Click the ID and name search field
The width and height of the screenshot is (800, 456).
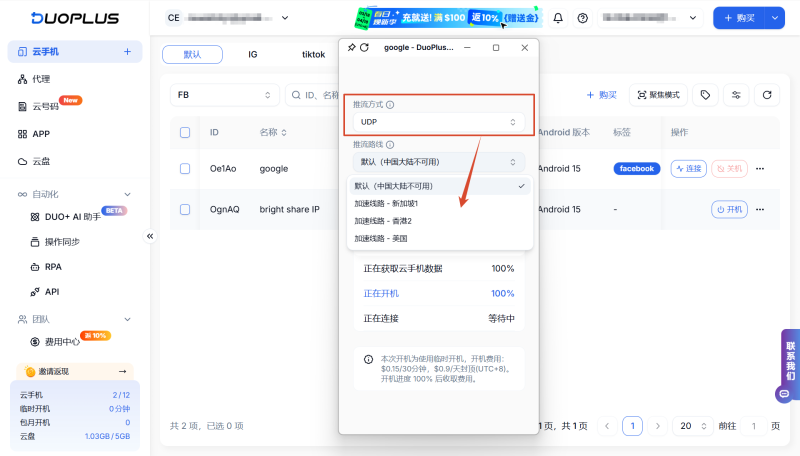click(320, 95)
